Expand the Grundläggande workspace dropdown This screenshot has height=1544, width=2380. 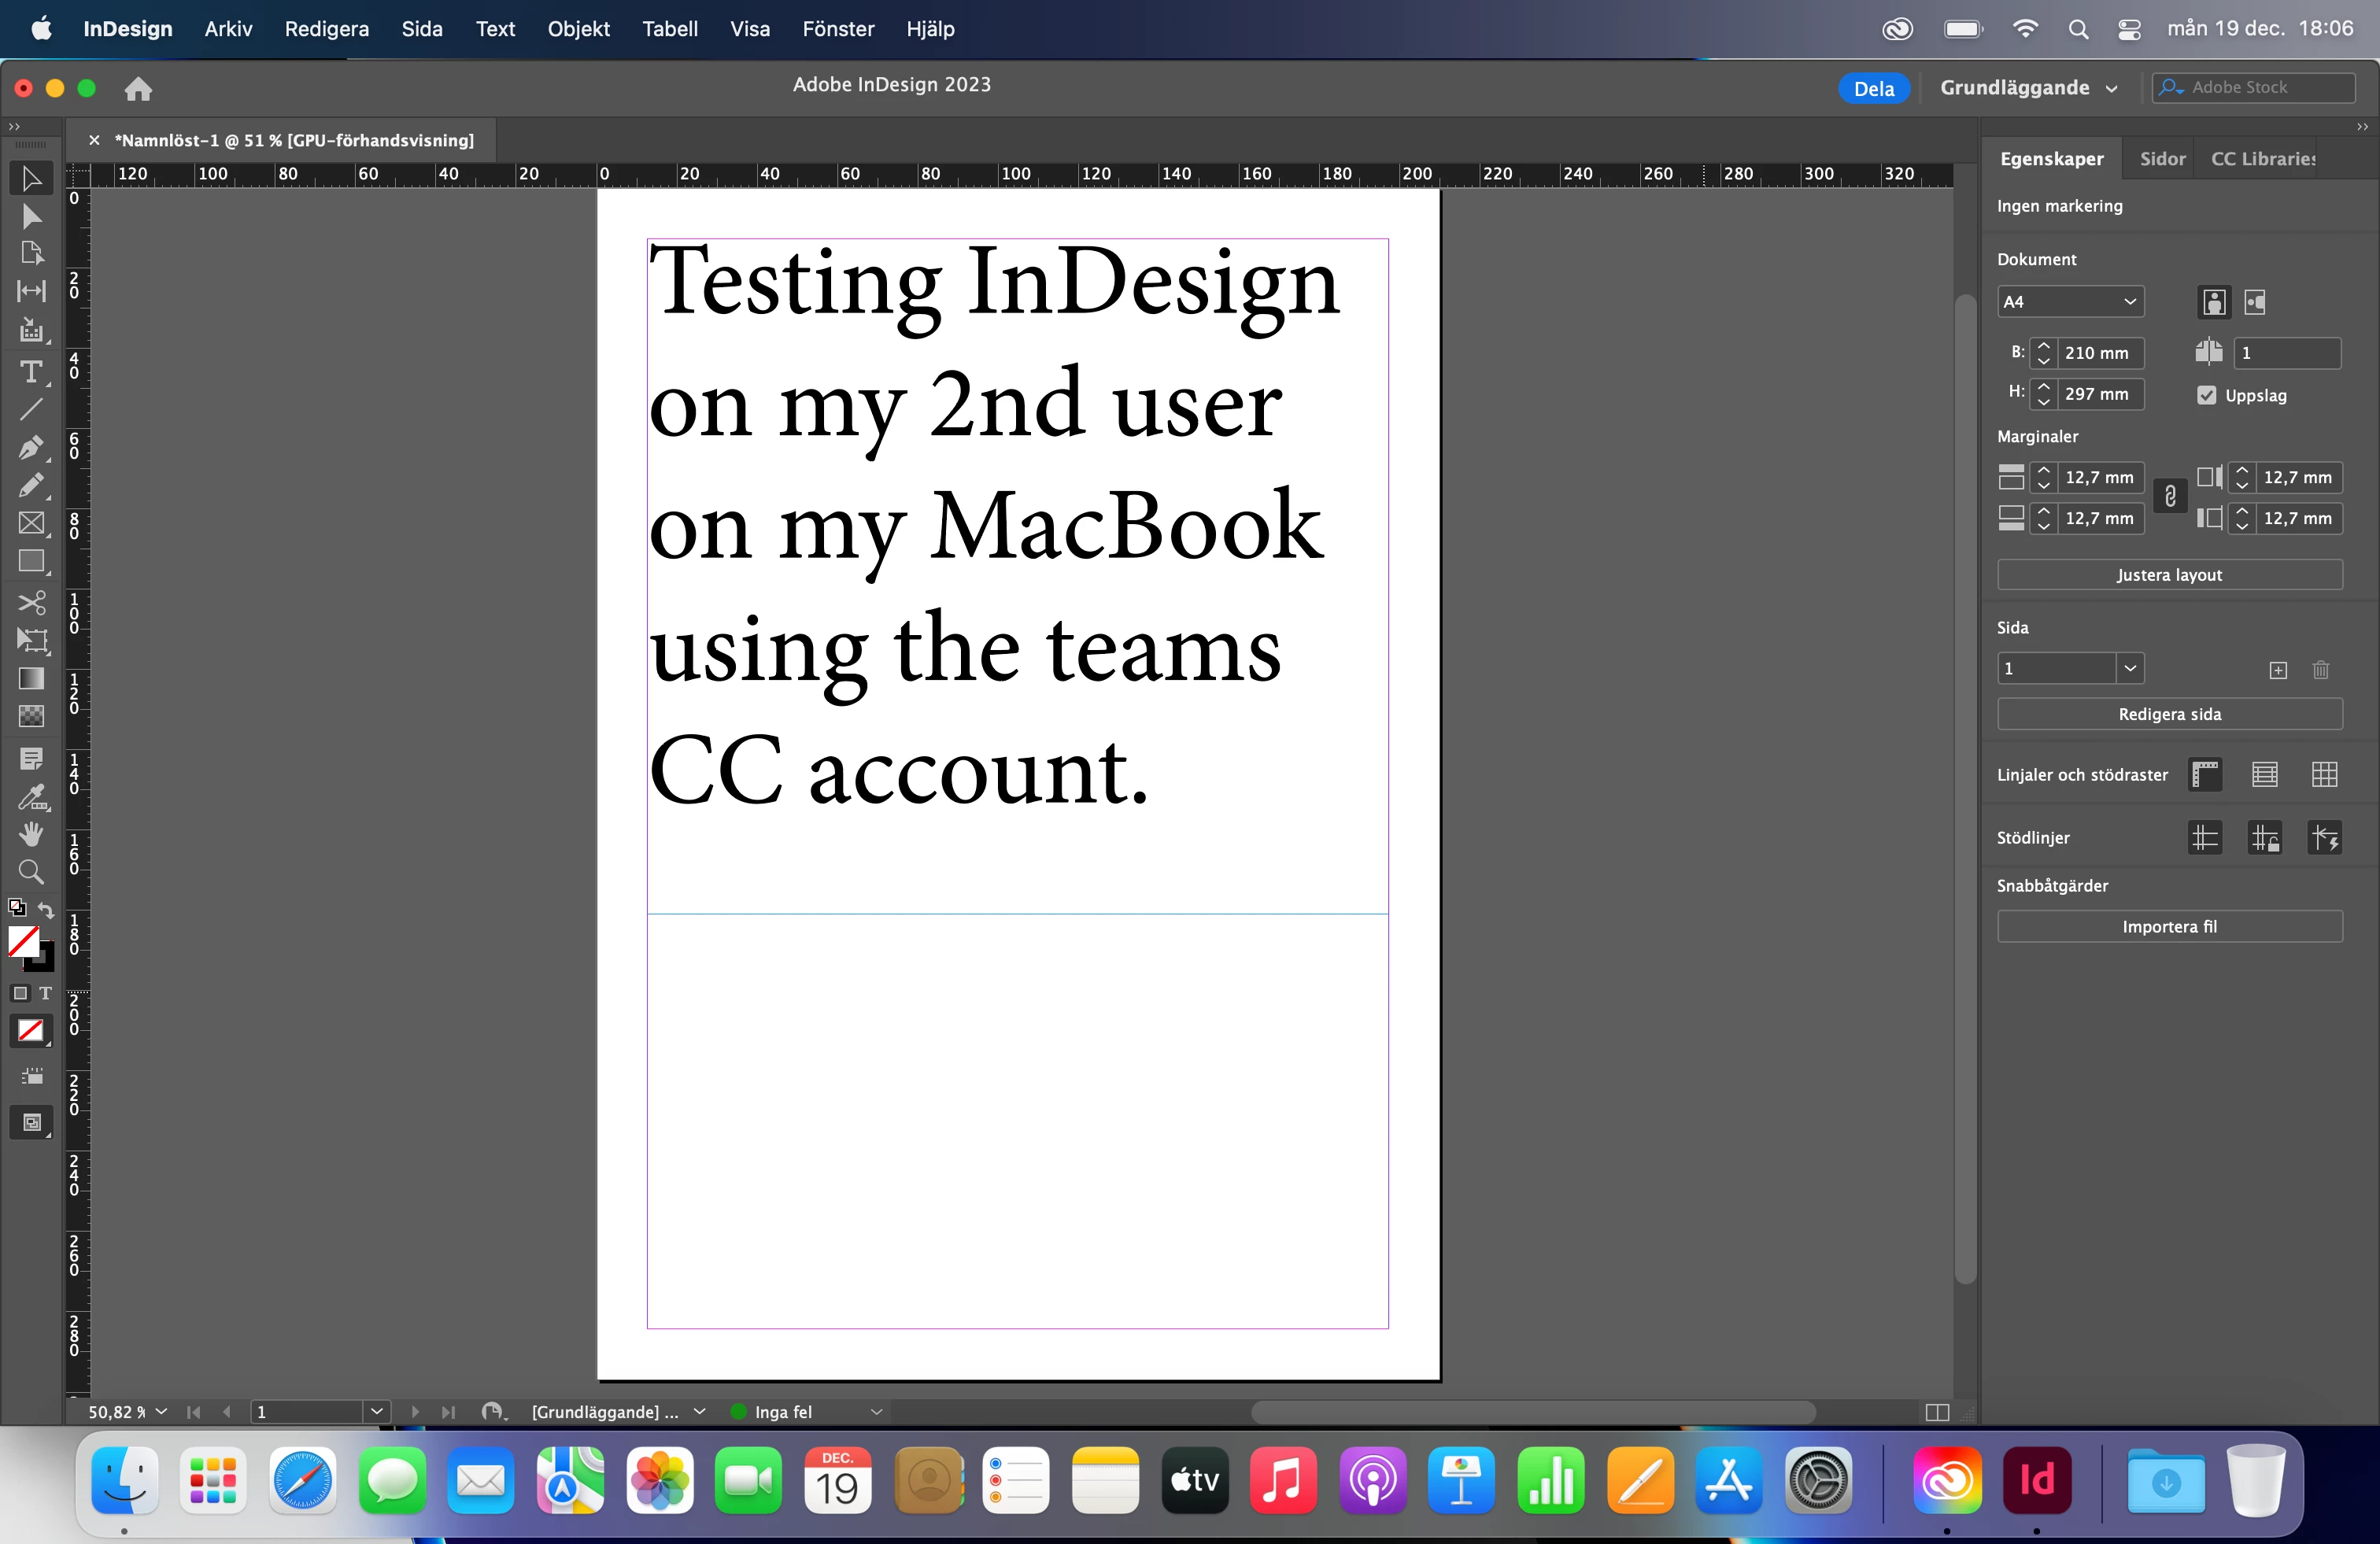pyautogui.click(x=2029, y=88)
